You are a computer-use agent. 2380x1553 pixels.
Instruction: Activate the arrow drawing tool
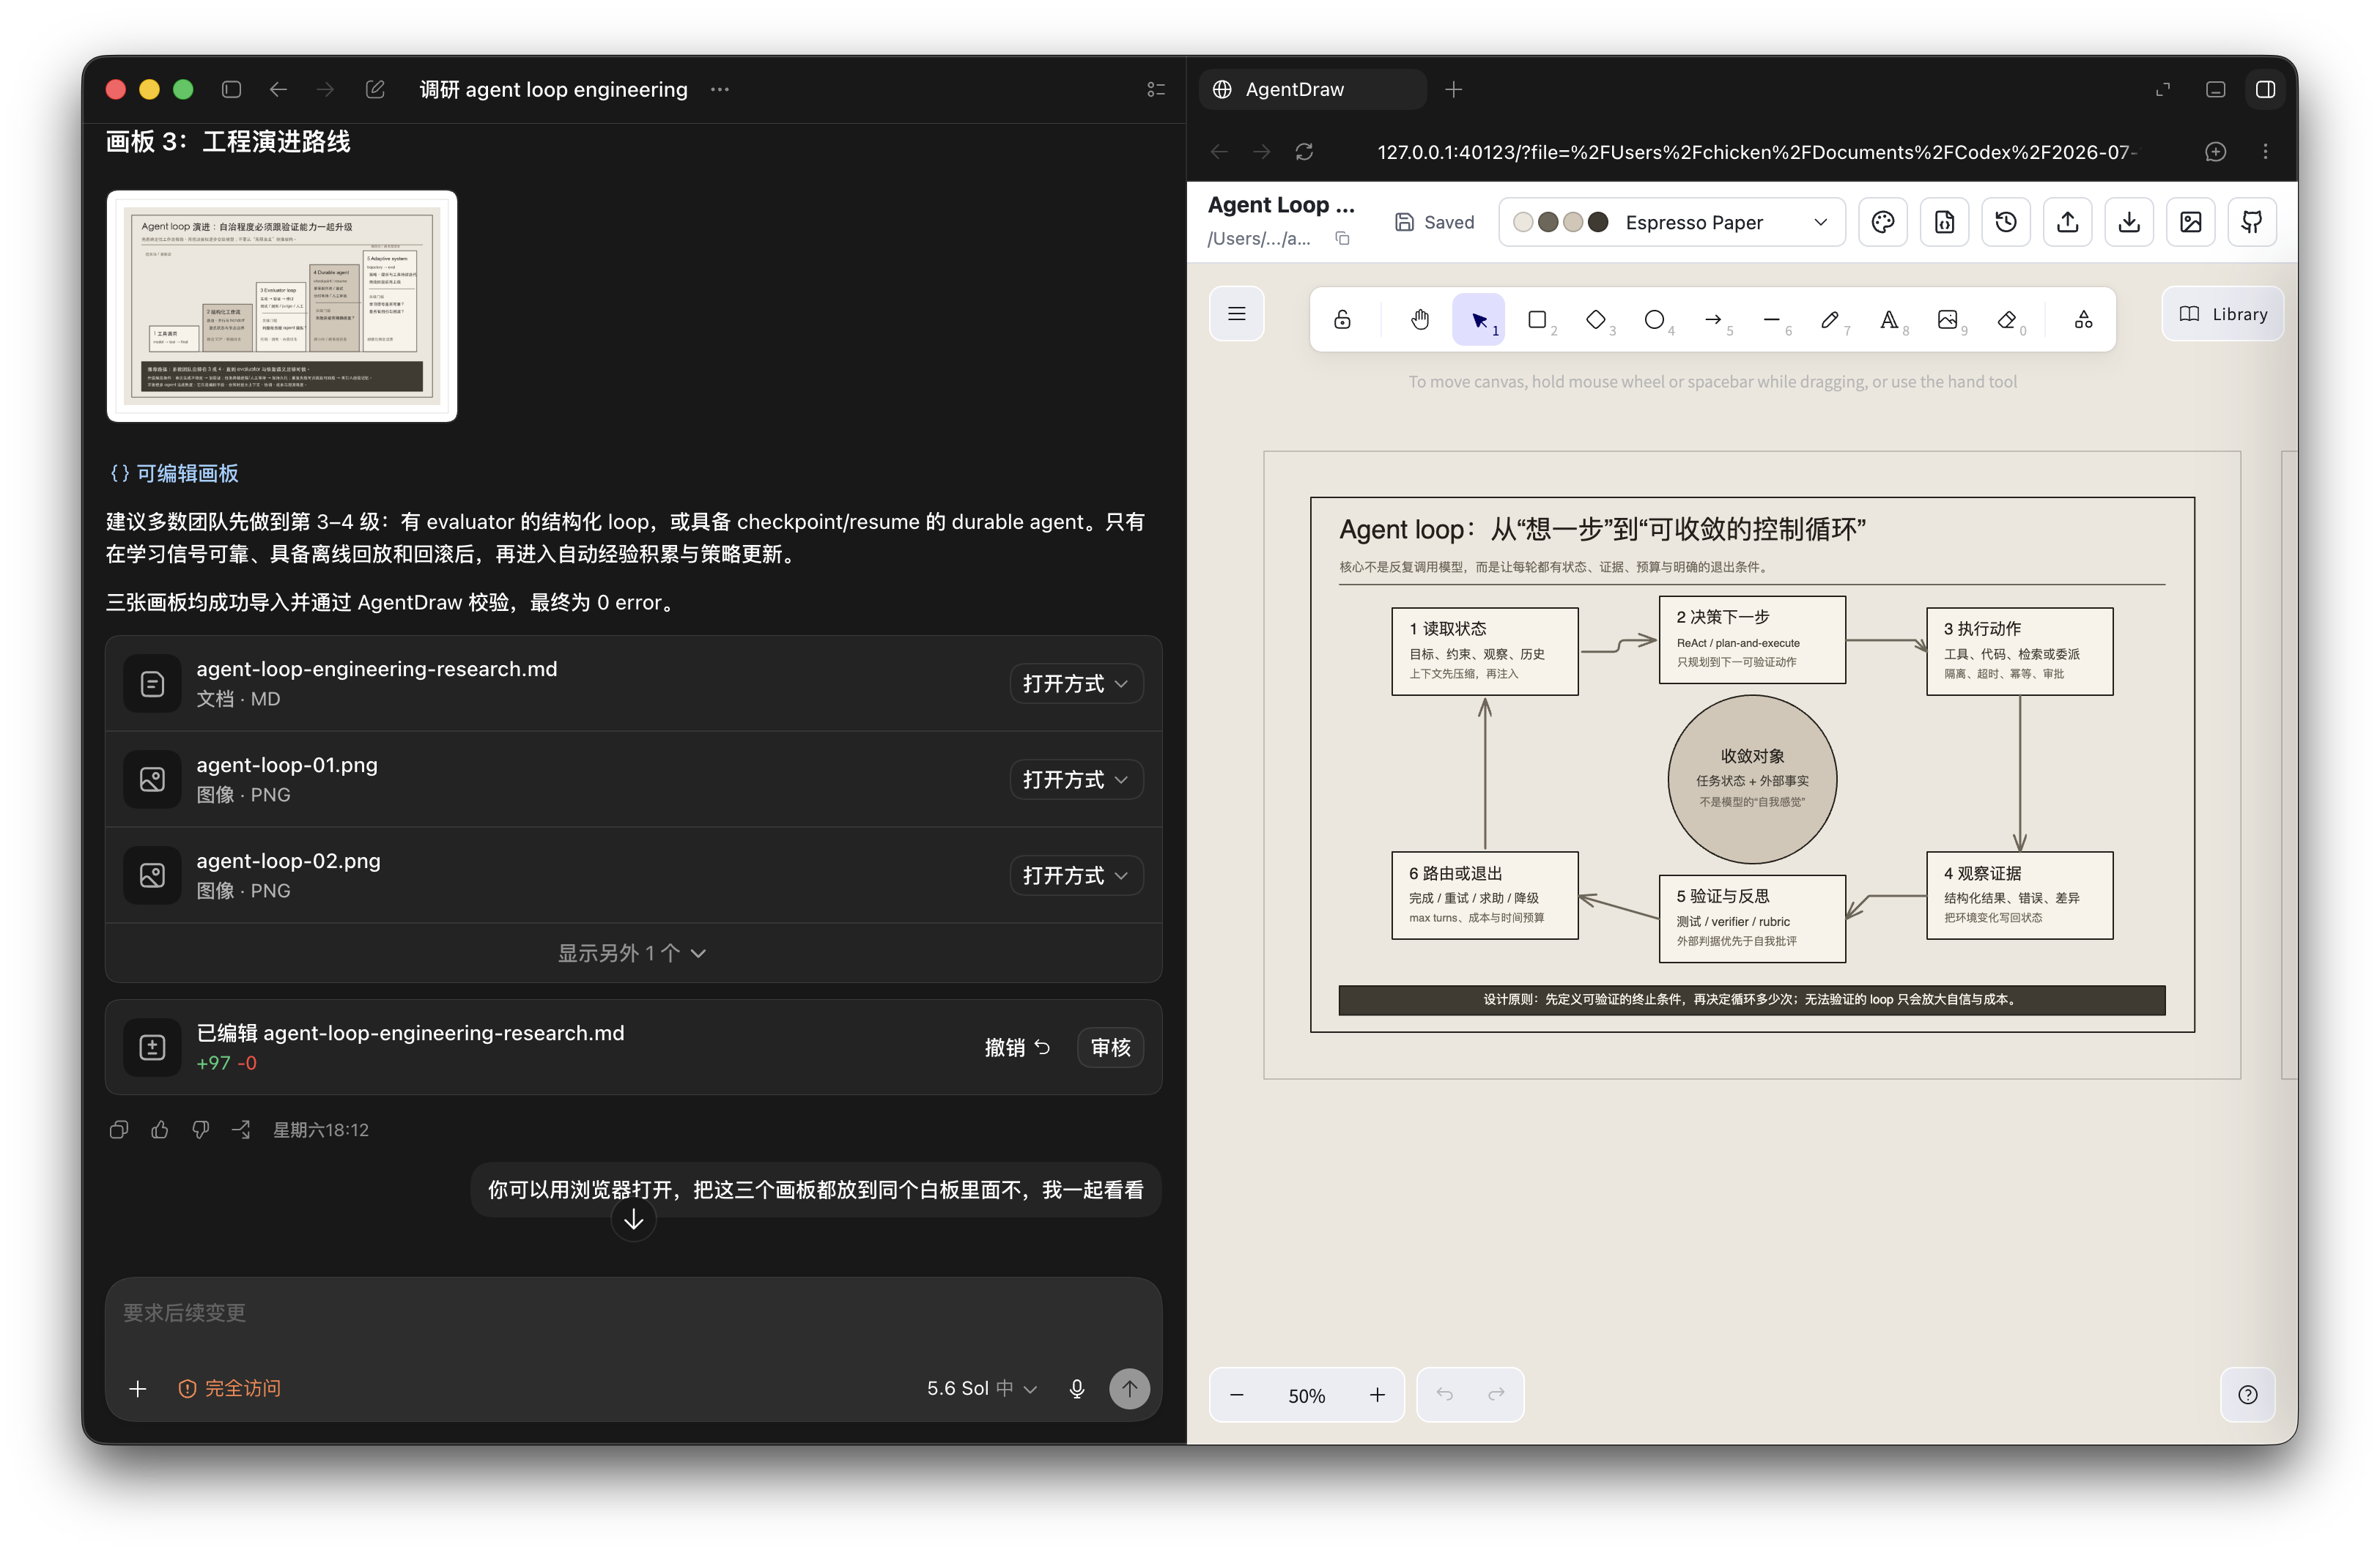(x=1713, y=319)
